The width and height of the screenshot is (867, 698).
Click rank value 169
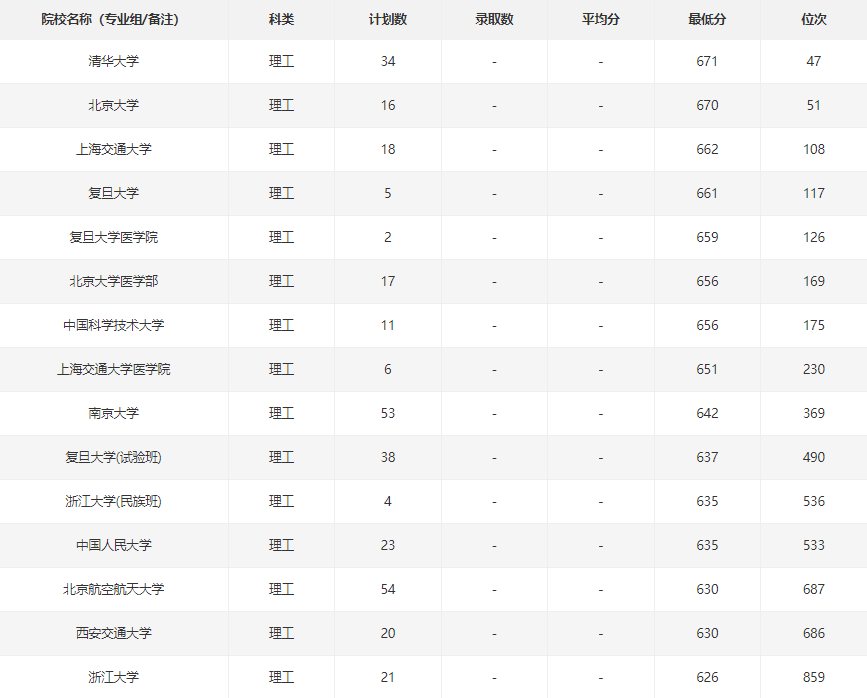814,281
